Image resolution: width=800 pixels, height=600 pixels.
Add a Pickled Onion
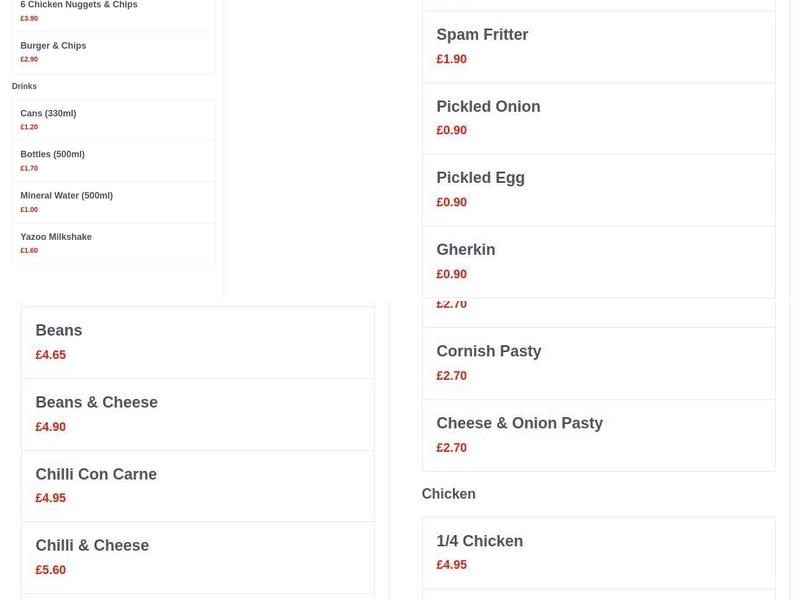(488, 107)
